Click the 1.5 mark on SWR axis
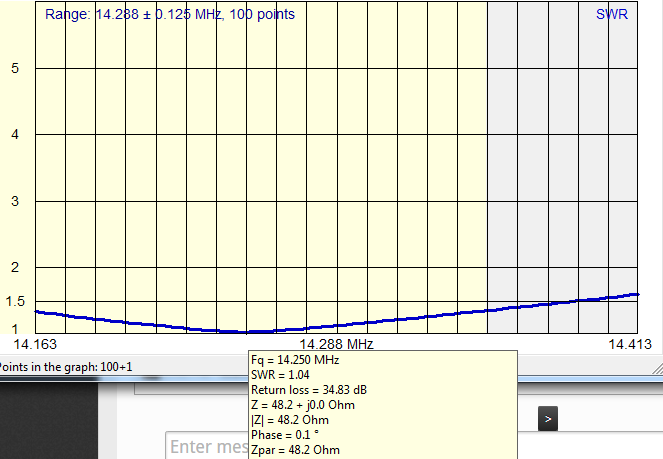 coord(15,301)
